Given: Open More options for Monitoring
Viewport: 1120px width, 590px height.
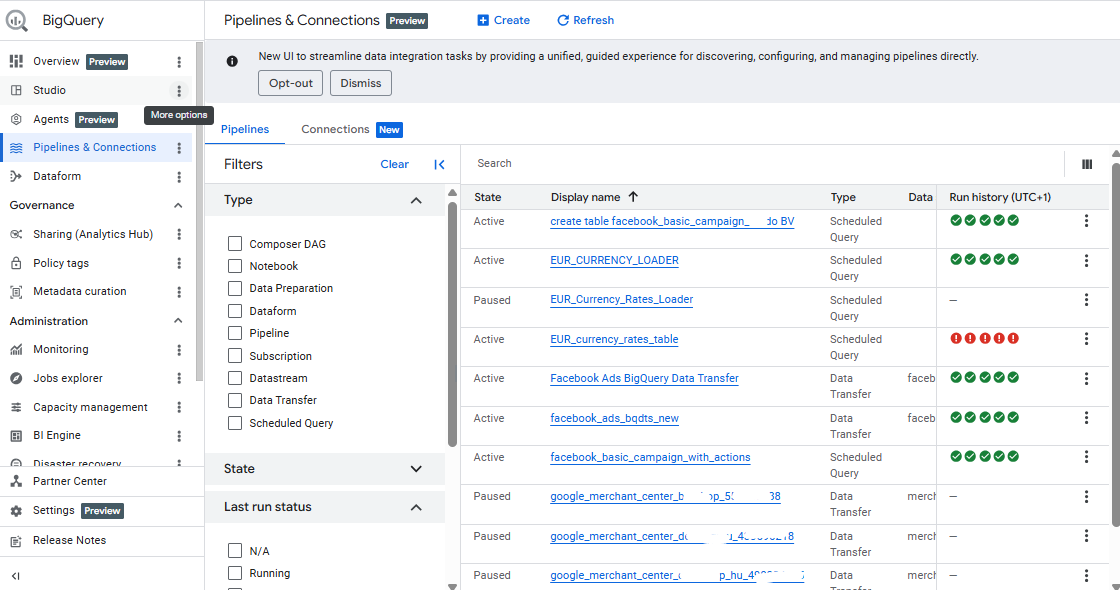Looking at the screenshot, I should 179,350.
